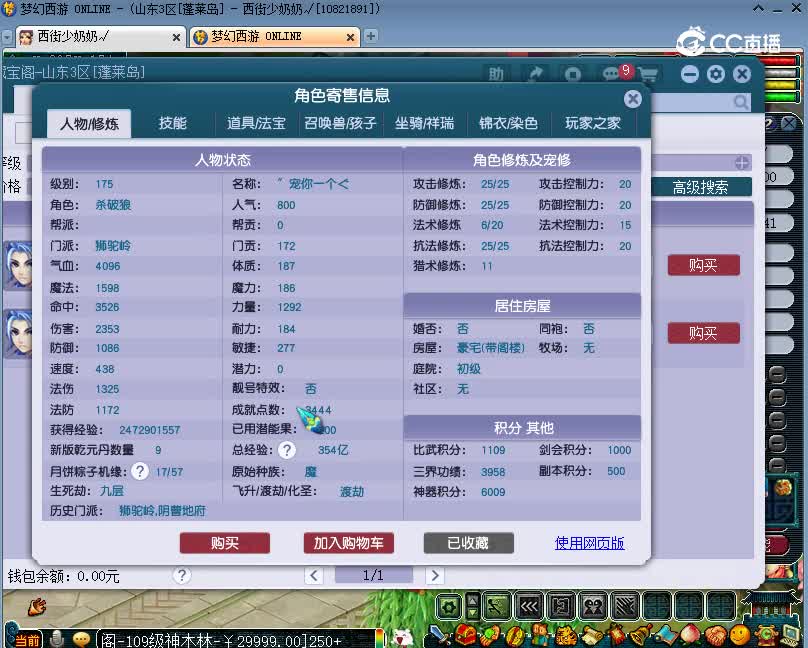Click the 狮驼岭,阴曹地府 history value
This screenshot has height=648, width=808.
pos(162,511)
